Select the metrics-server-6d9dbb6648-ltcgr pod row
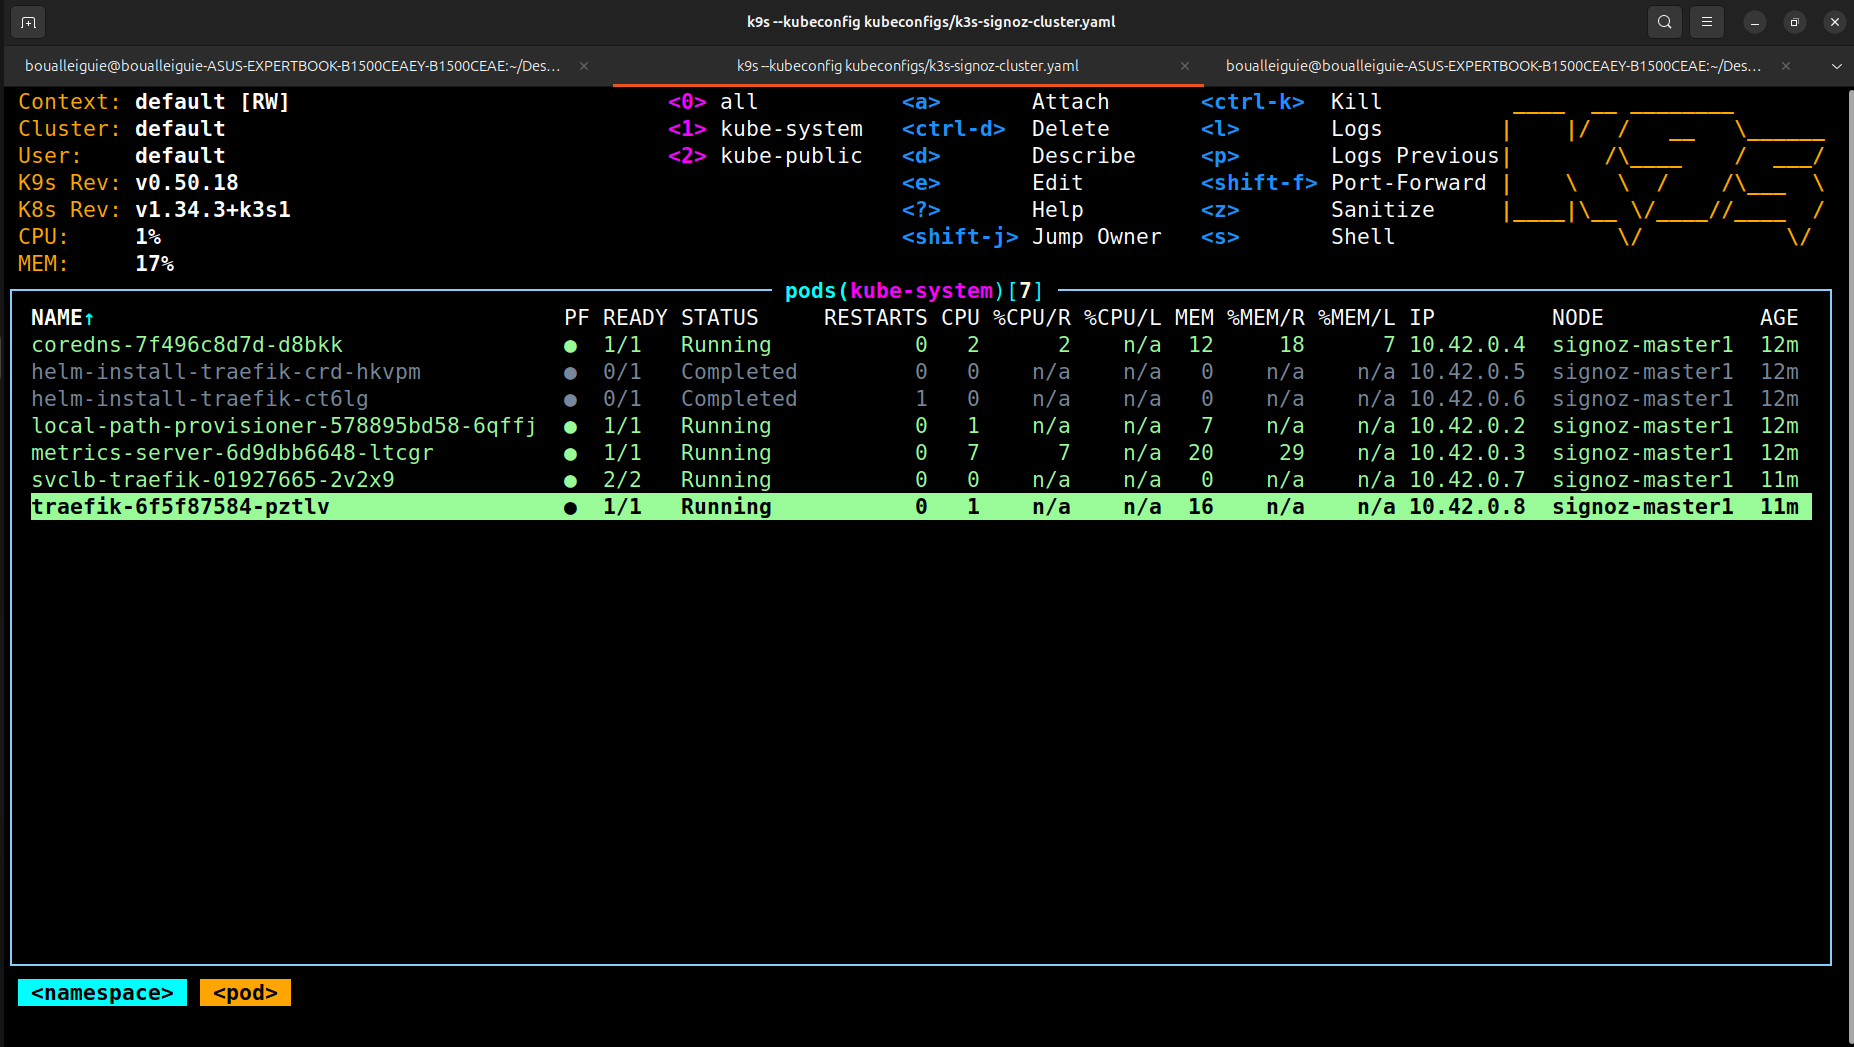 tap(921, 453)
